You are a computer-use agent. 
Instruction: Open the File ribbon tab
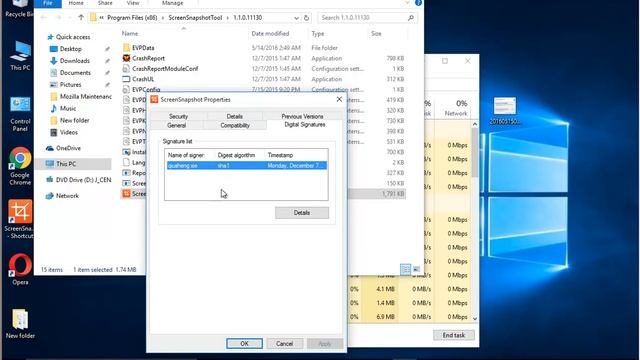pos(48,3)
